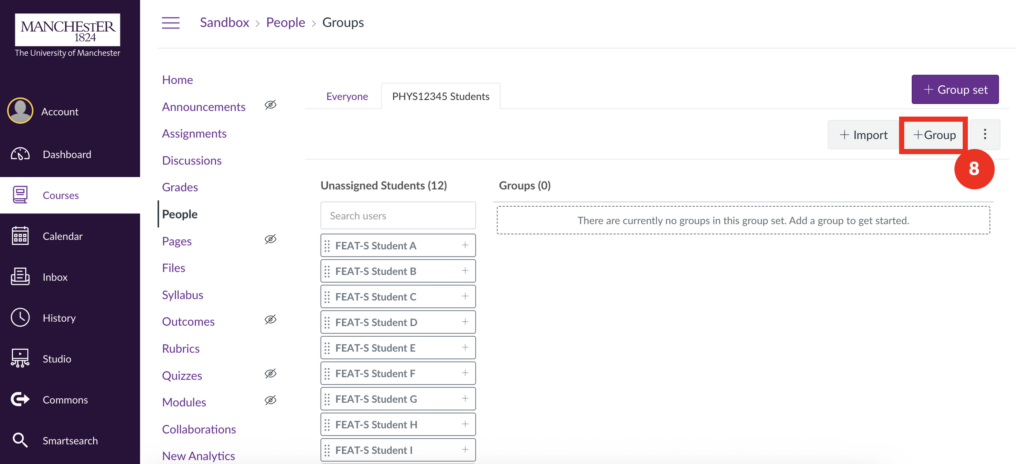Click plus on FEAT-S Student A
Viewport: 1024px width, 464px height.
point(465,245)
